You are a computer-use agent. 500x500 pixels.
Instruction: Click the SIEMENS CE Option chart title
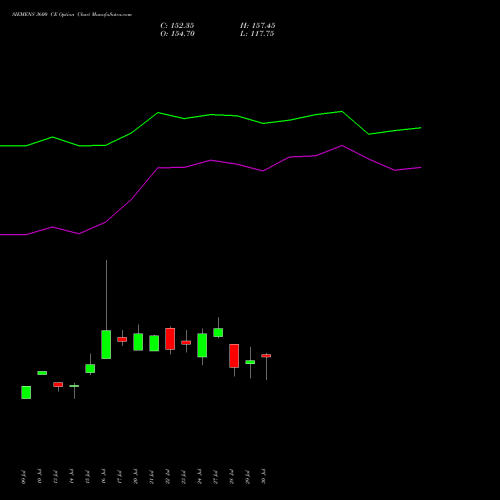(x=72, y=15)
